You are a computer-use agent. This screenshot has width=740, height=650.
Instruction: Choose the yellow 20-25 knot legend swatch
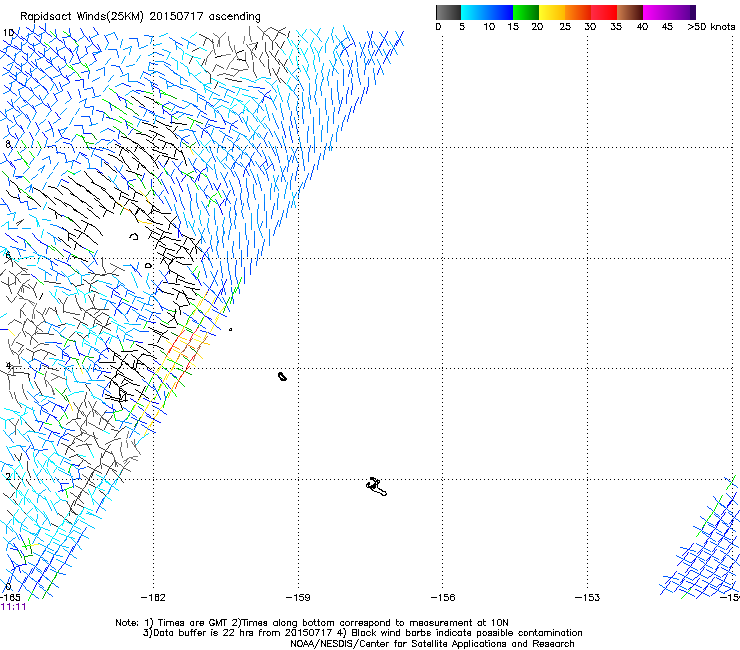[x=552, y=12]
